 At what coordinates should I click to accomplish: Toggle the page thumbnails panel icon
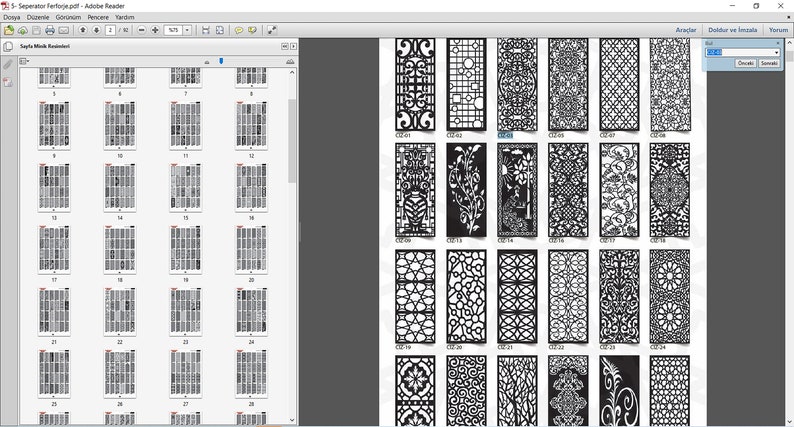click(x=8, y=47)
